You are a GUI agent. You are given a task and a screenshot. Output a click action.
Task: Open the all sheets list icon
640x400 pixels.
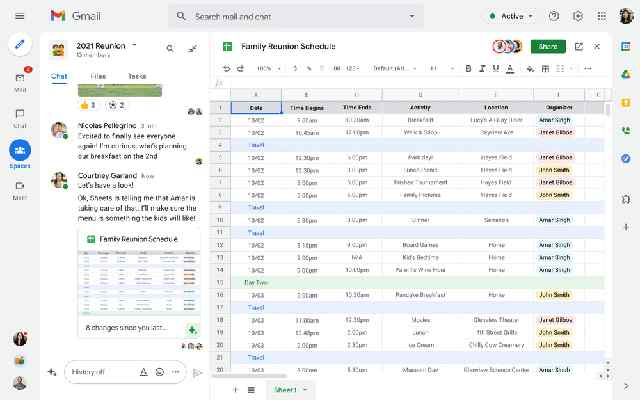(x=251, y=390)
